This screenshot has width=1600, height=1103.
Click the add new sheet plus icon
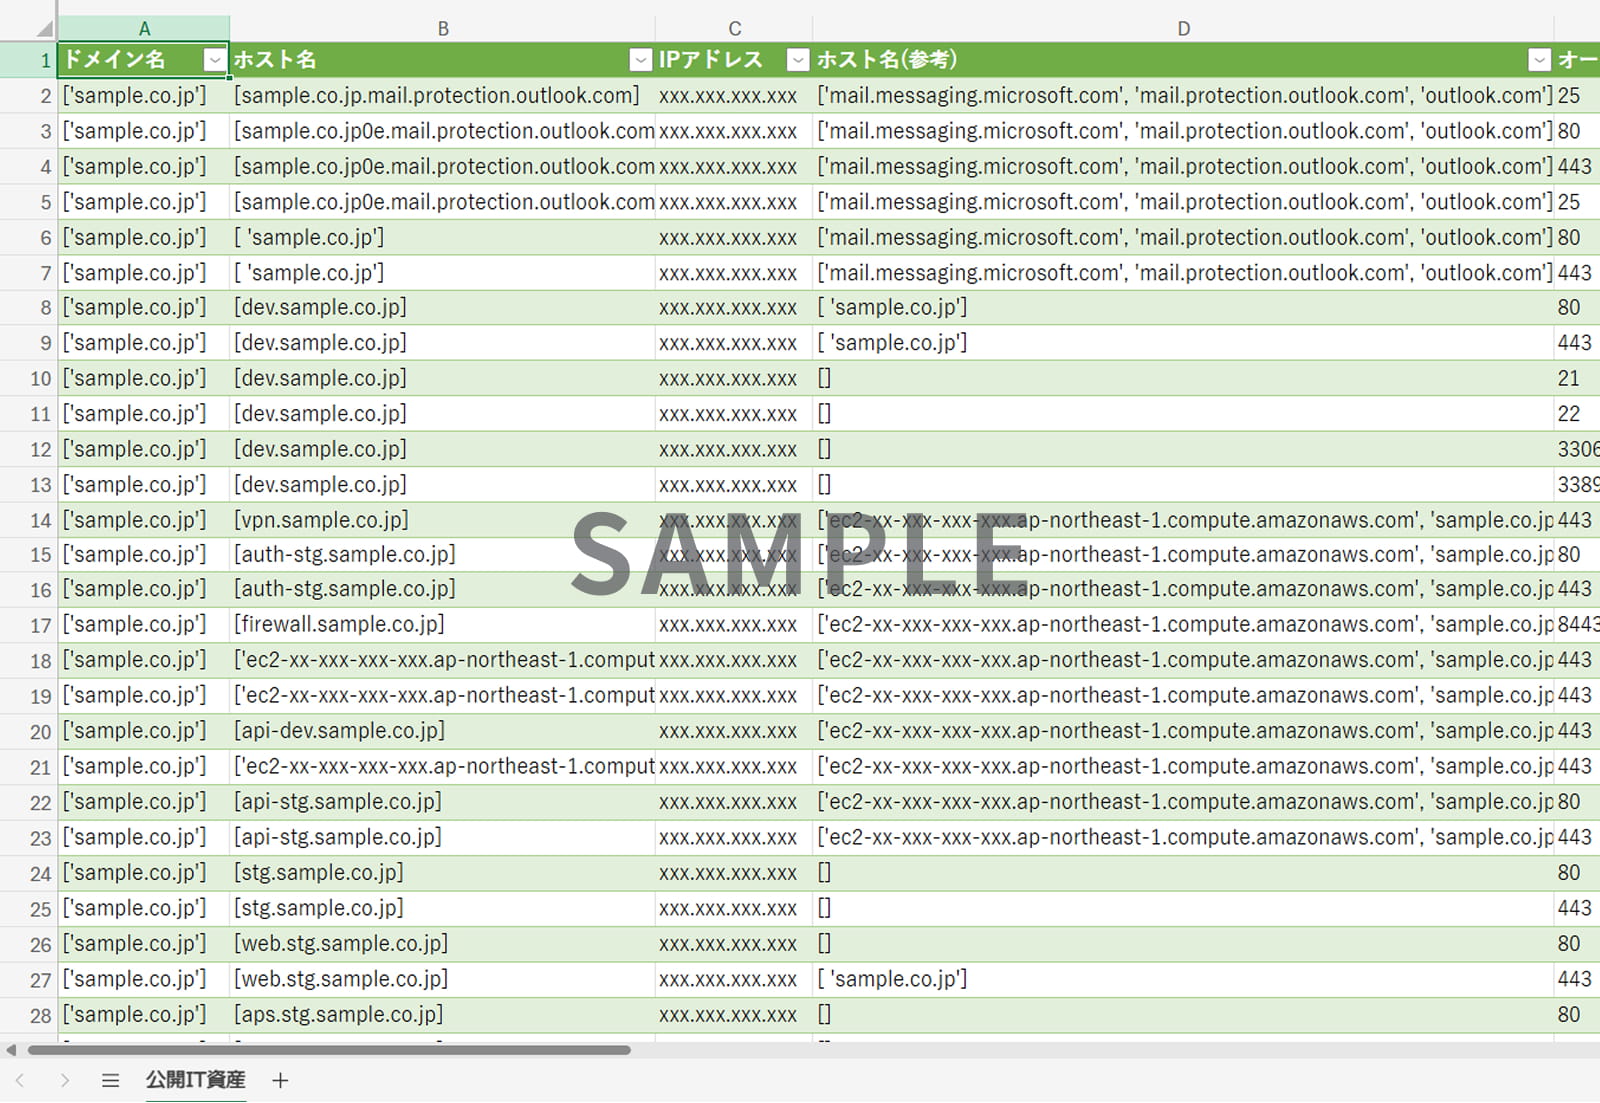280,1080
